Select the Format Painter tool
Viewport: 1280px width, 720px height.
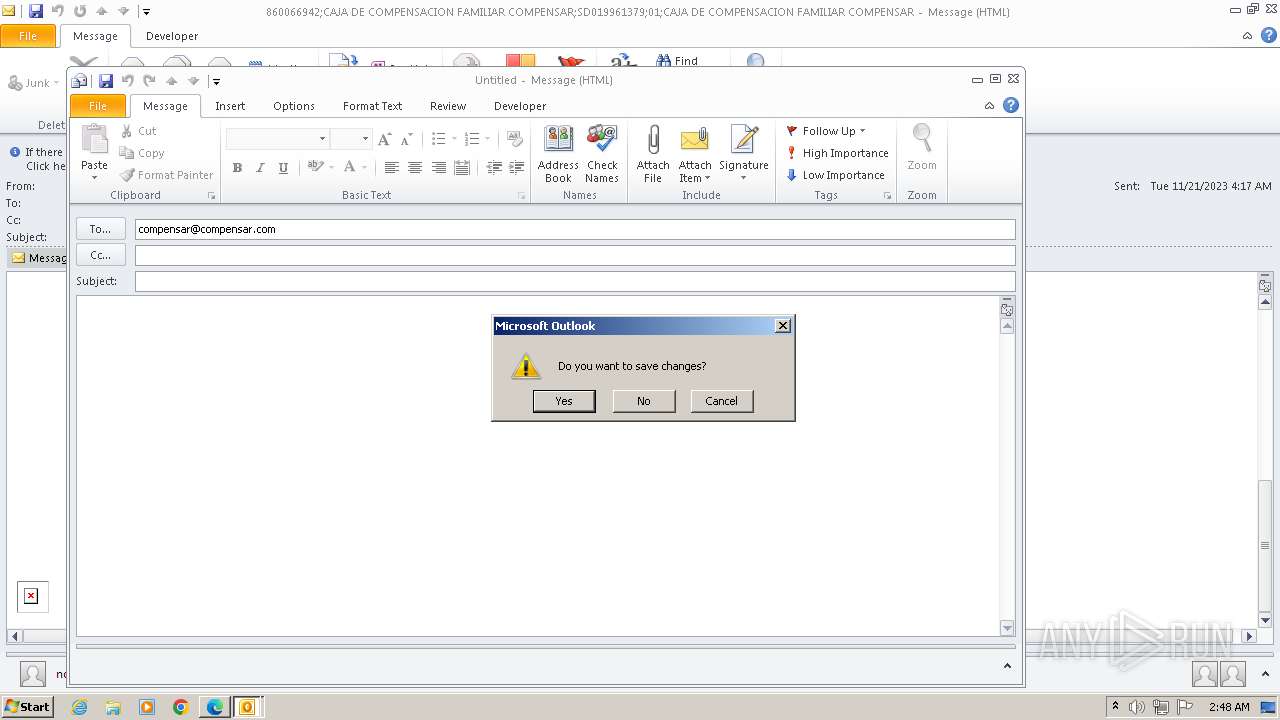click(x=166, y=175)
